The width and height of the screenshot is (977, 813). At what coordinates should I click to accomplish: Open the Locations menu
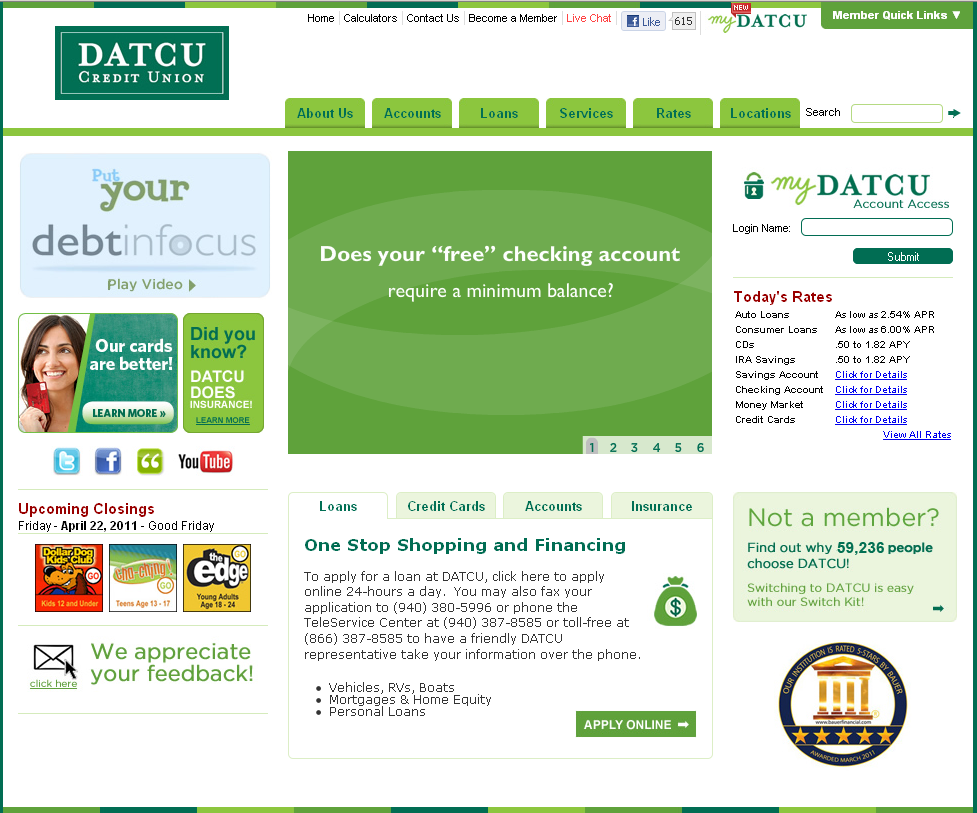(760, 113)
